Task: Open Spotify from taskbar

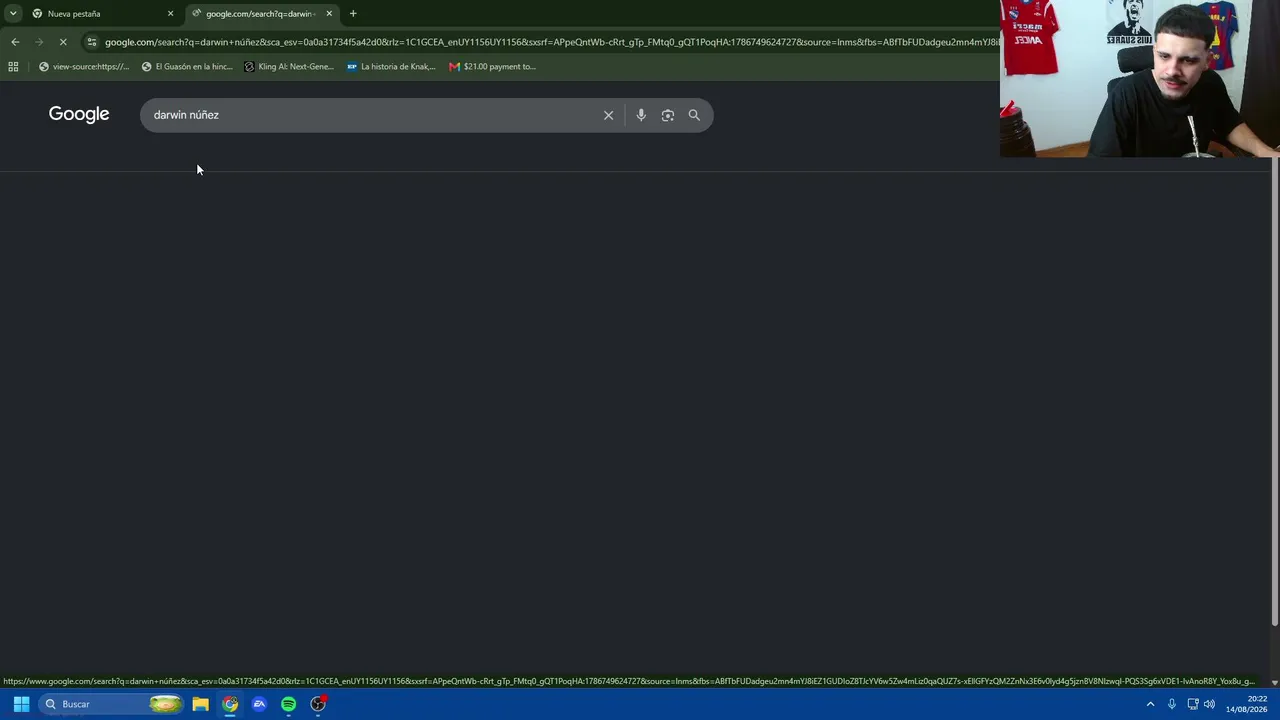Action: (x=288, y=704)
